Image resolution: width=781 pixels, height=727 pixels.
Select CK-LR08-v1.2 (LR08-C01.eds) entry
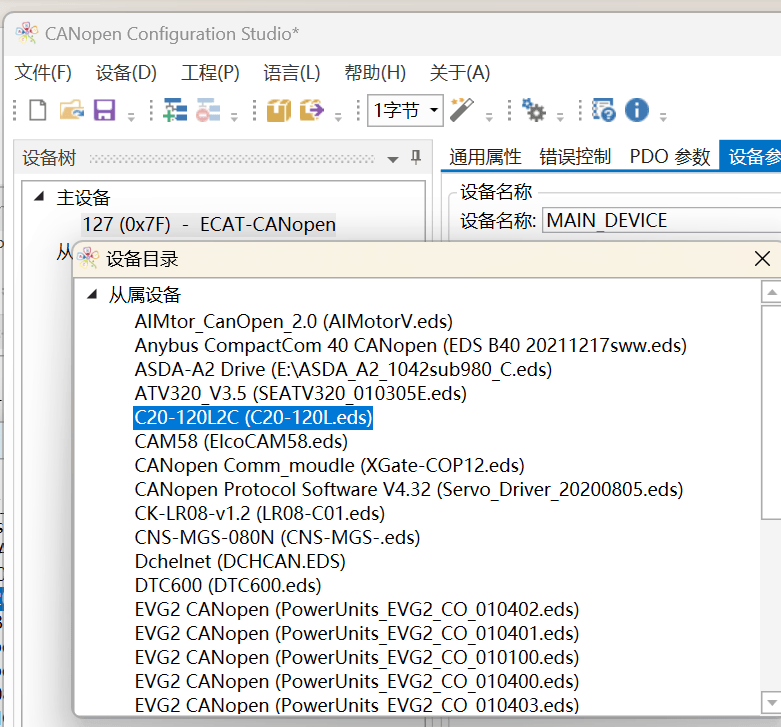point(260,513)
